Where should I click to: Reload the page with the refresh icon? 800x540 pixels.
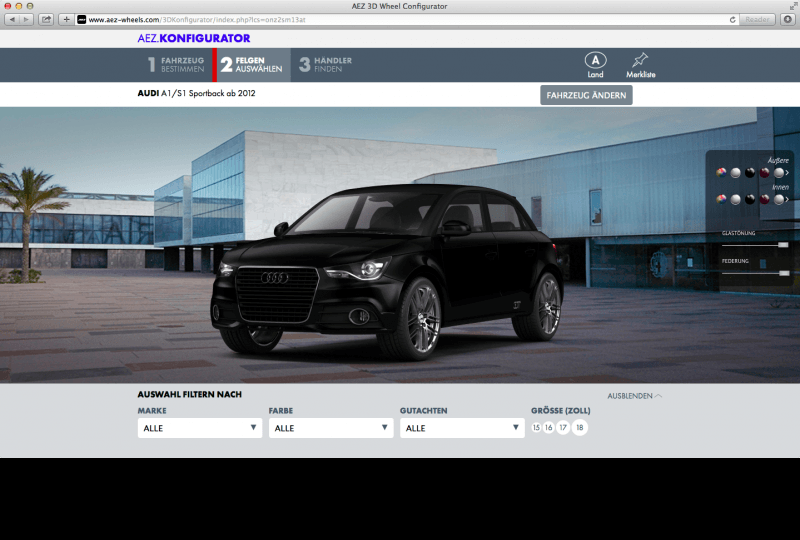(732, 19)
